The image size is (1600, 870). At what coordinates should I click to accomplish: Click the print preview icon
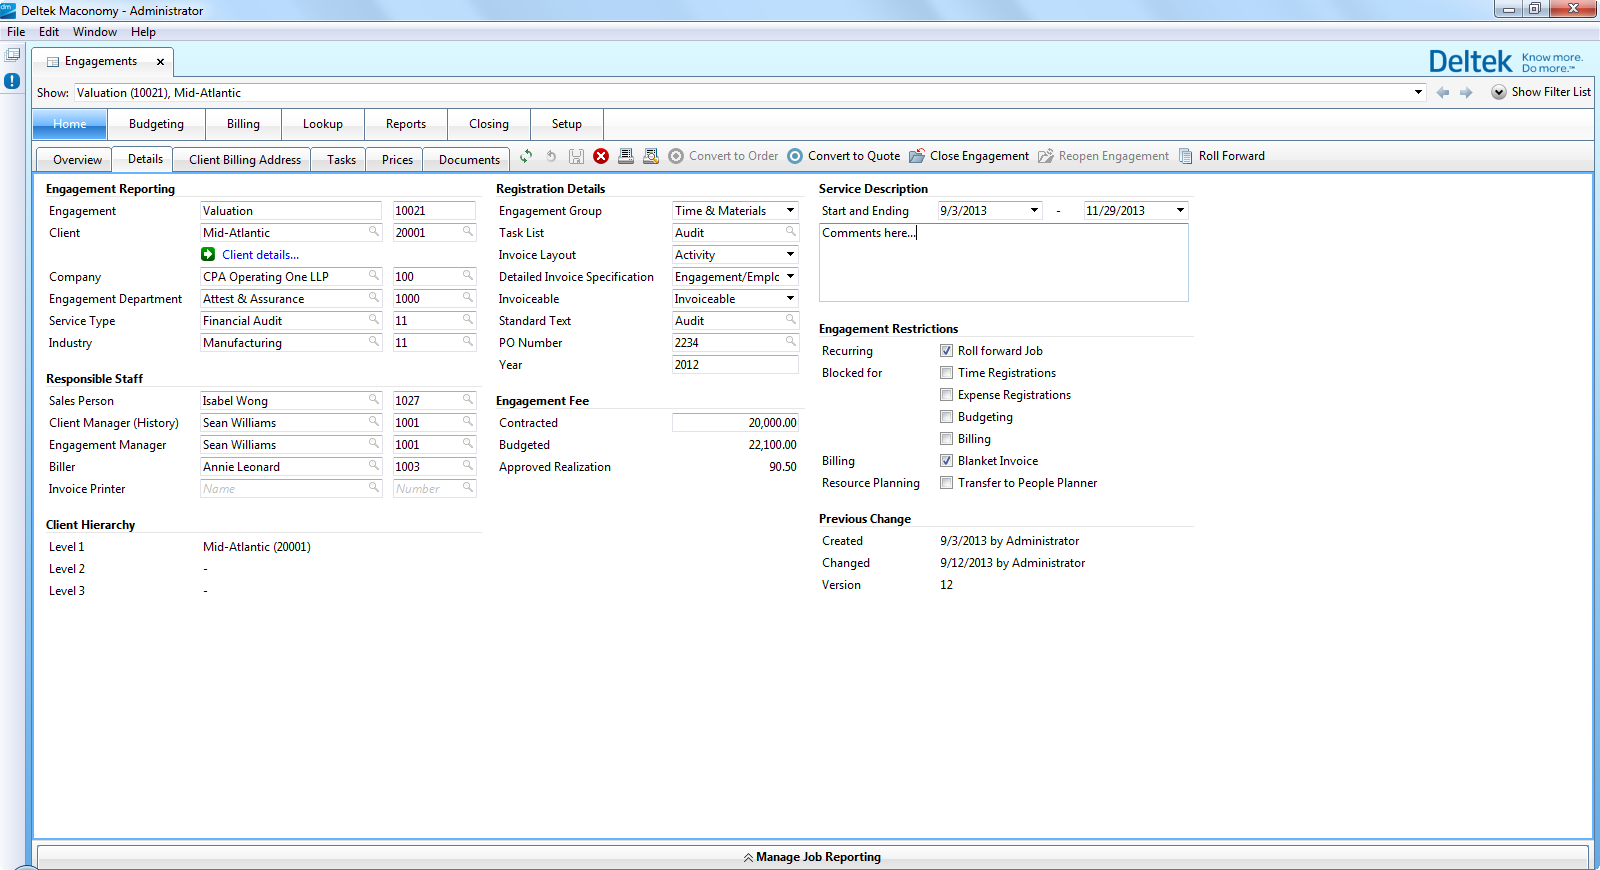[651, 156]
